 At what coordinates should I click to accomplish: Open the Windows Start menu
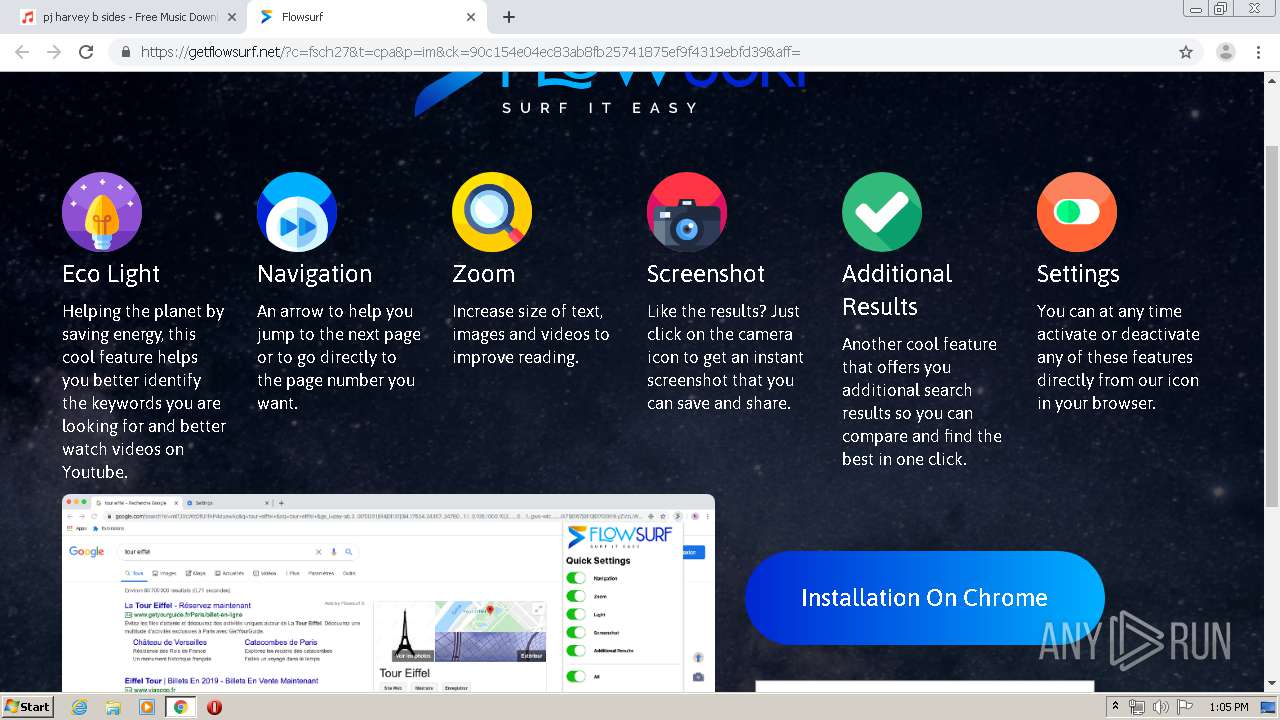click(27, 706)
